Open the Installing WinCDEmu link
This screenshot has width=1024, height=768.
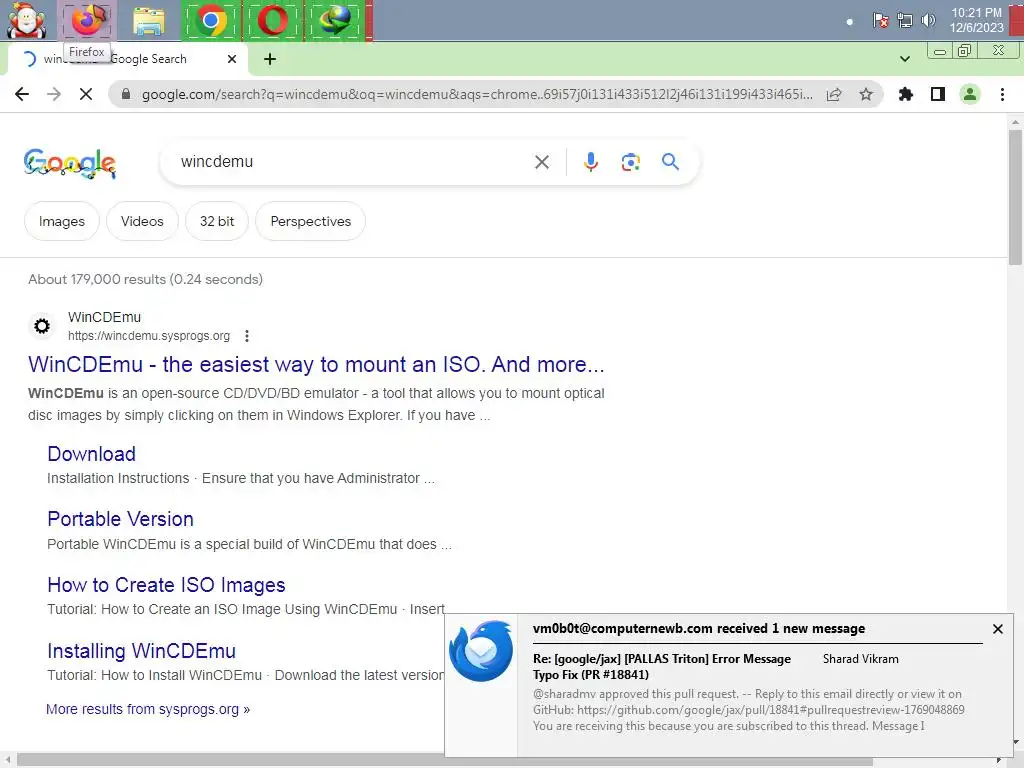[x=141, y=651]
